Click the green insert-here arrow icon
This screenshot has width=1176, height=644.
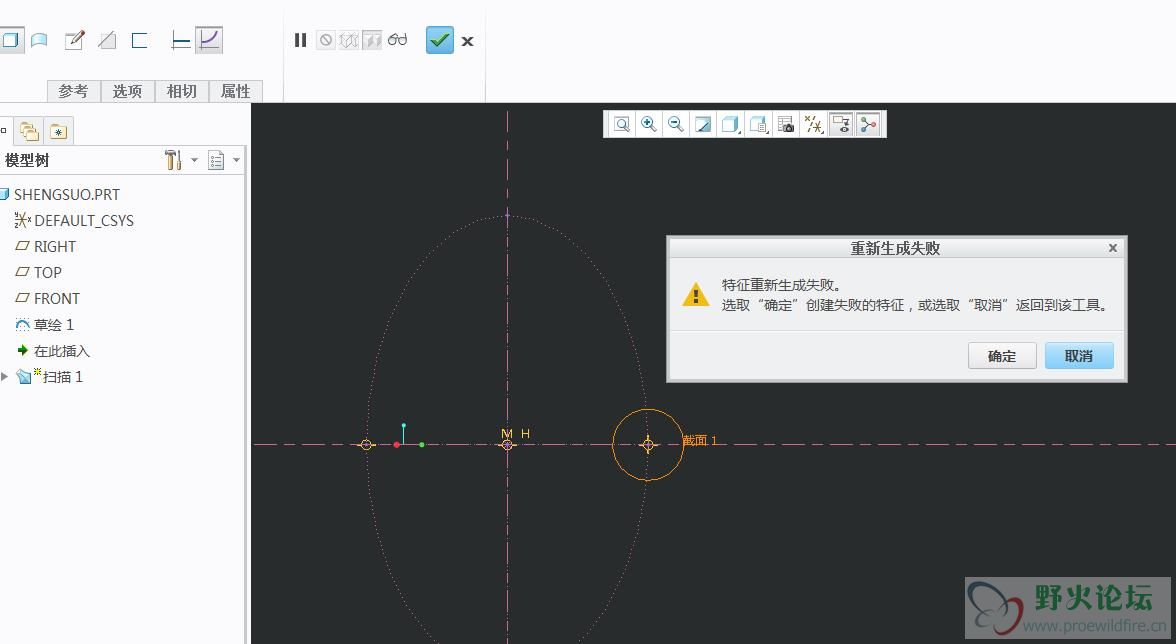[22, 350]
